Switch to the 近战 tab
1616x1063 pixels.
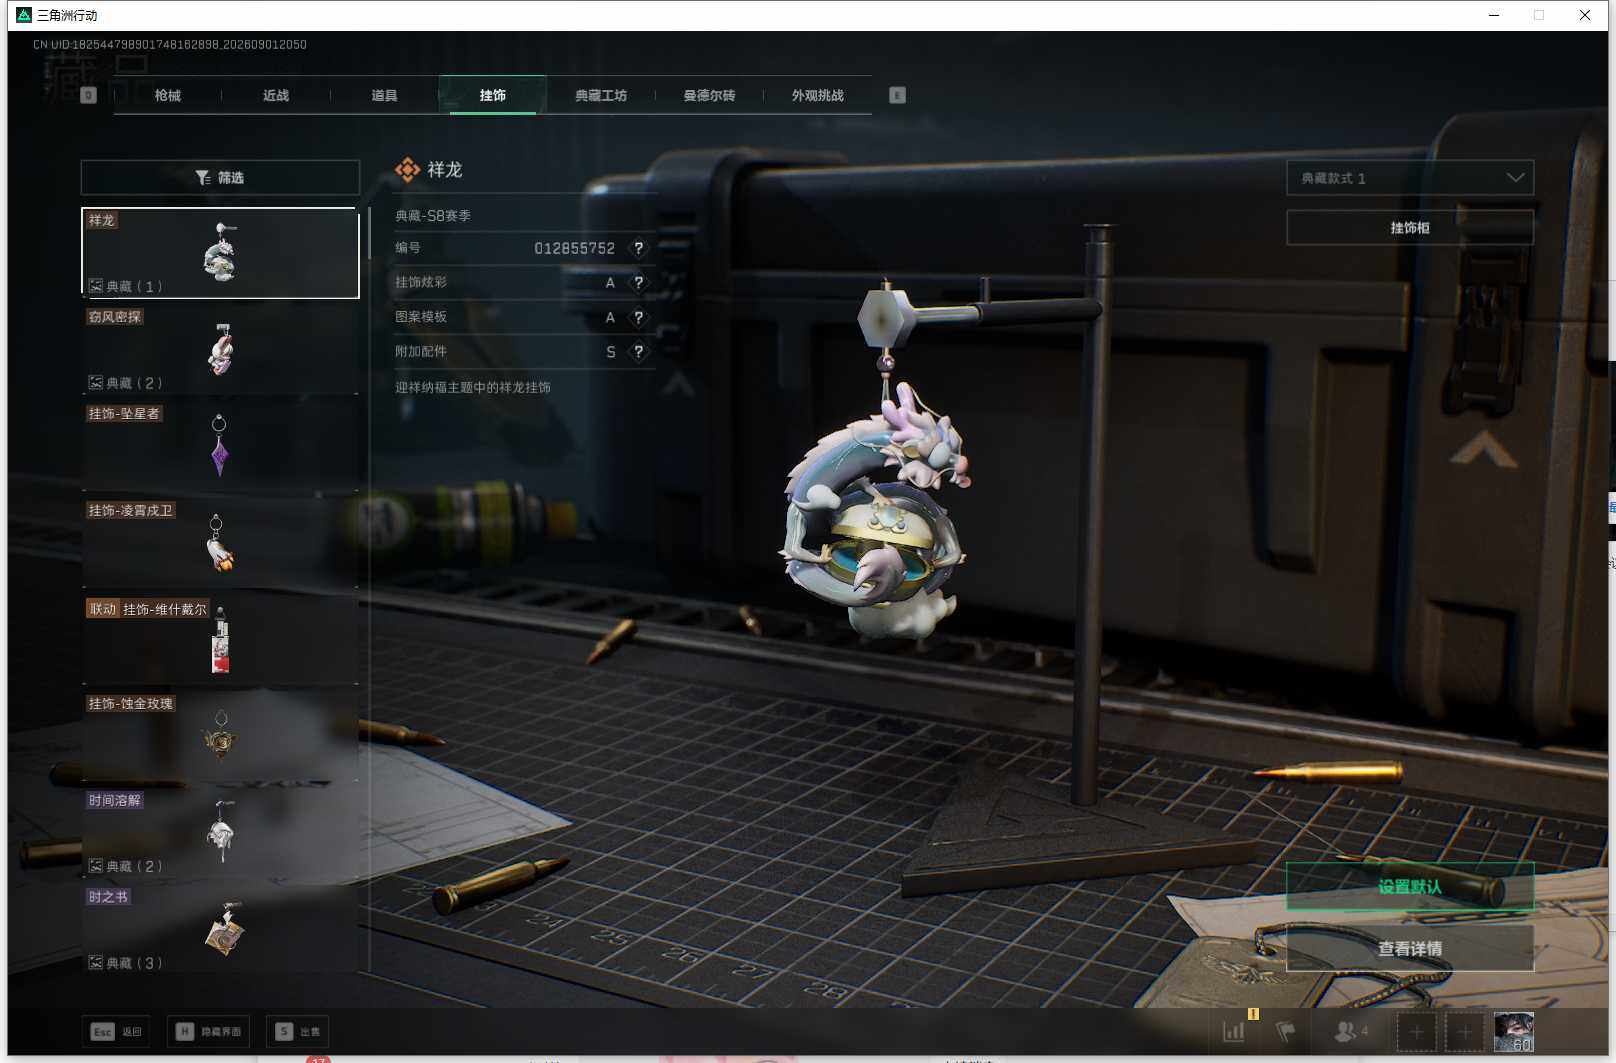(x=276, y=96)
